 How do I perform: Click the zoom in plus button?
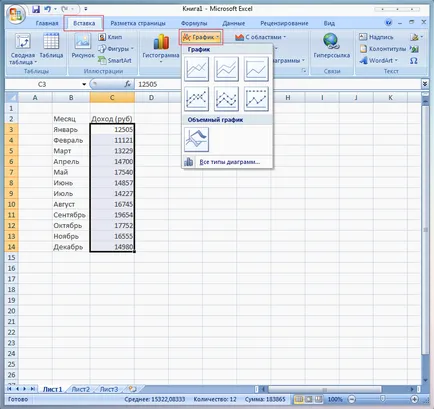pyautogui.click(x=414, y=399)
